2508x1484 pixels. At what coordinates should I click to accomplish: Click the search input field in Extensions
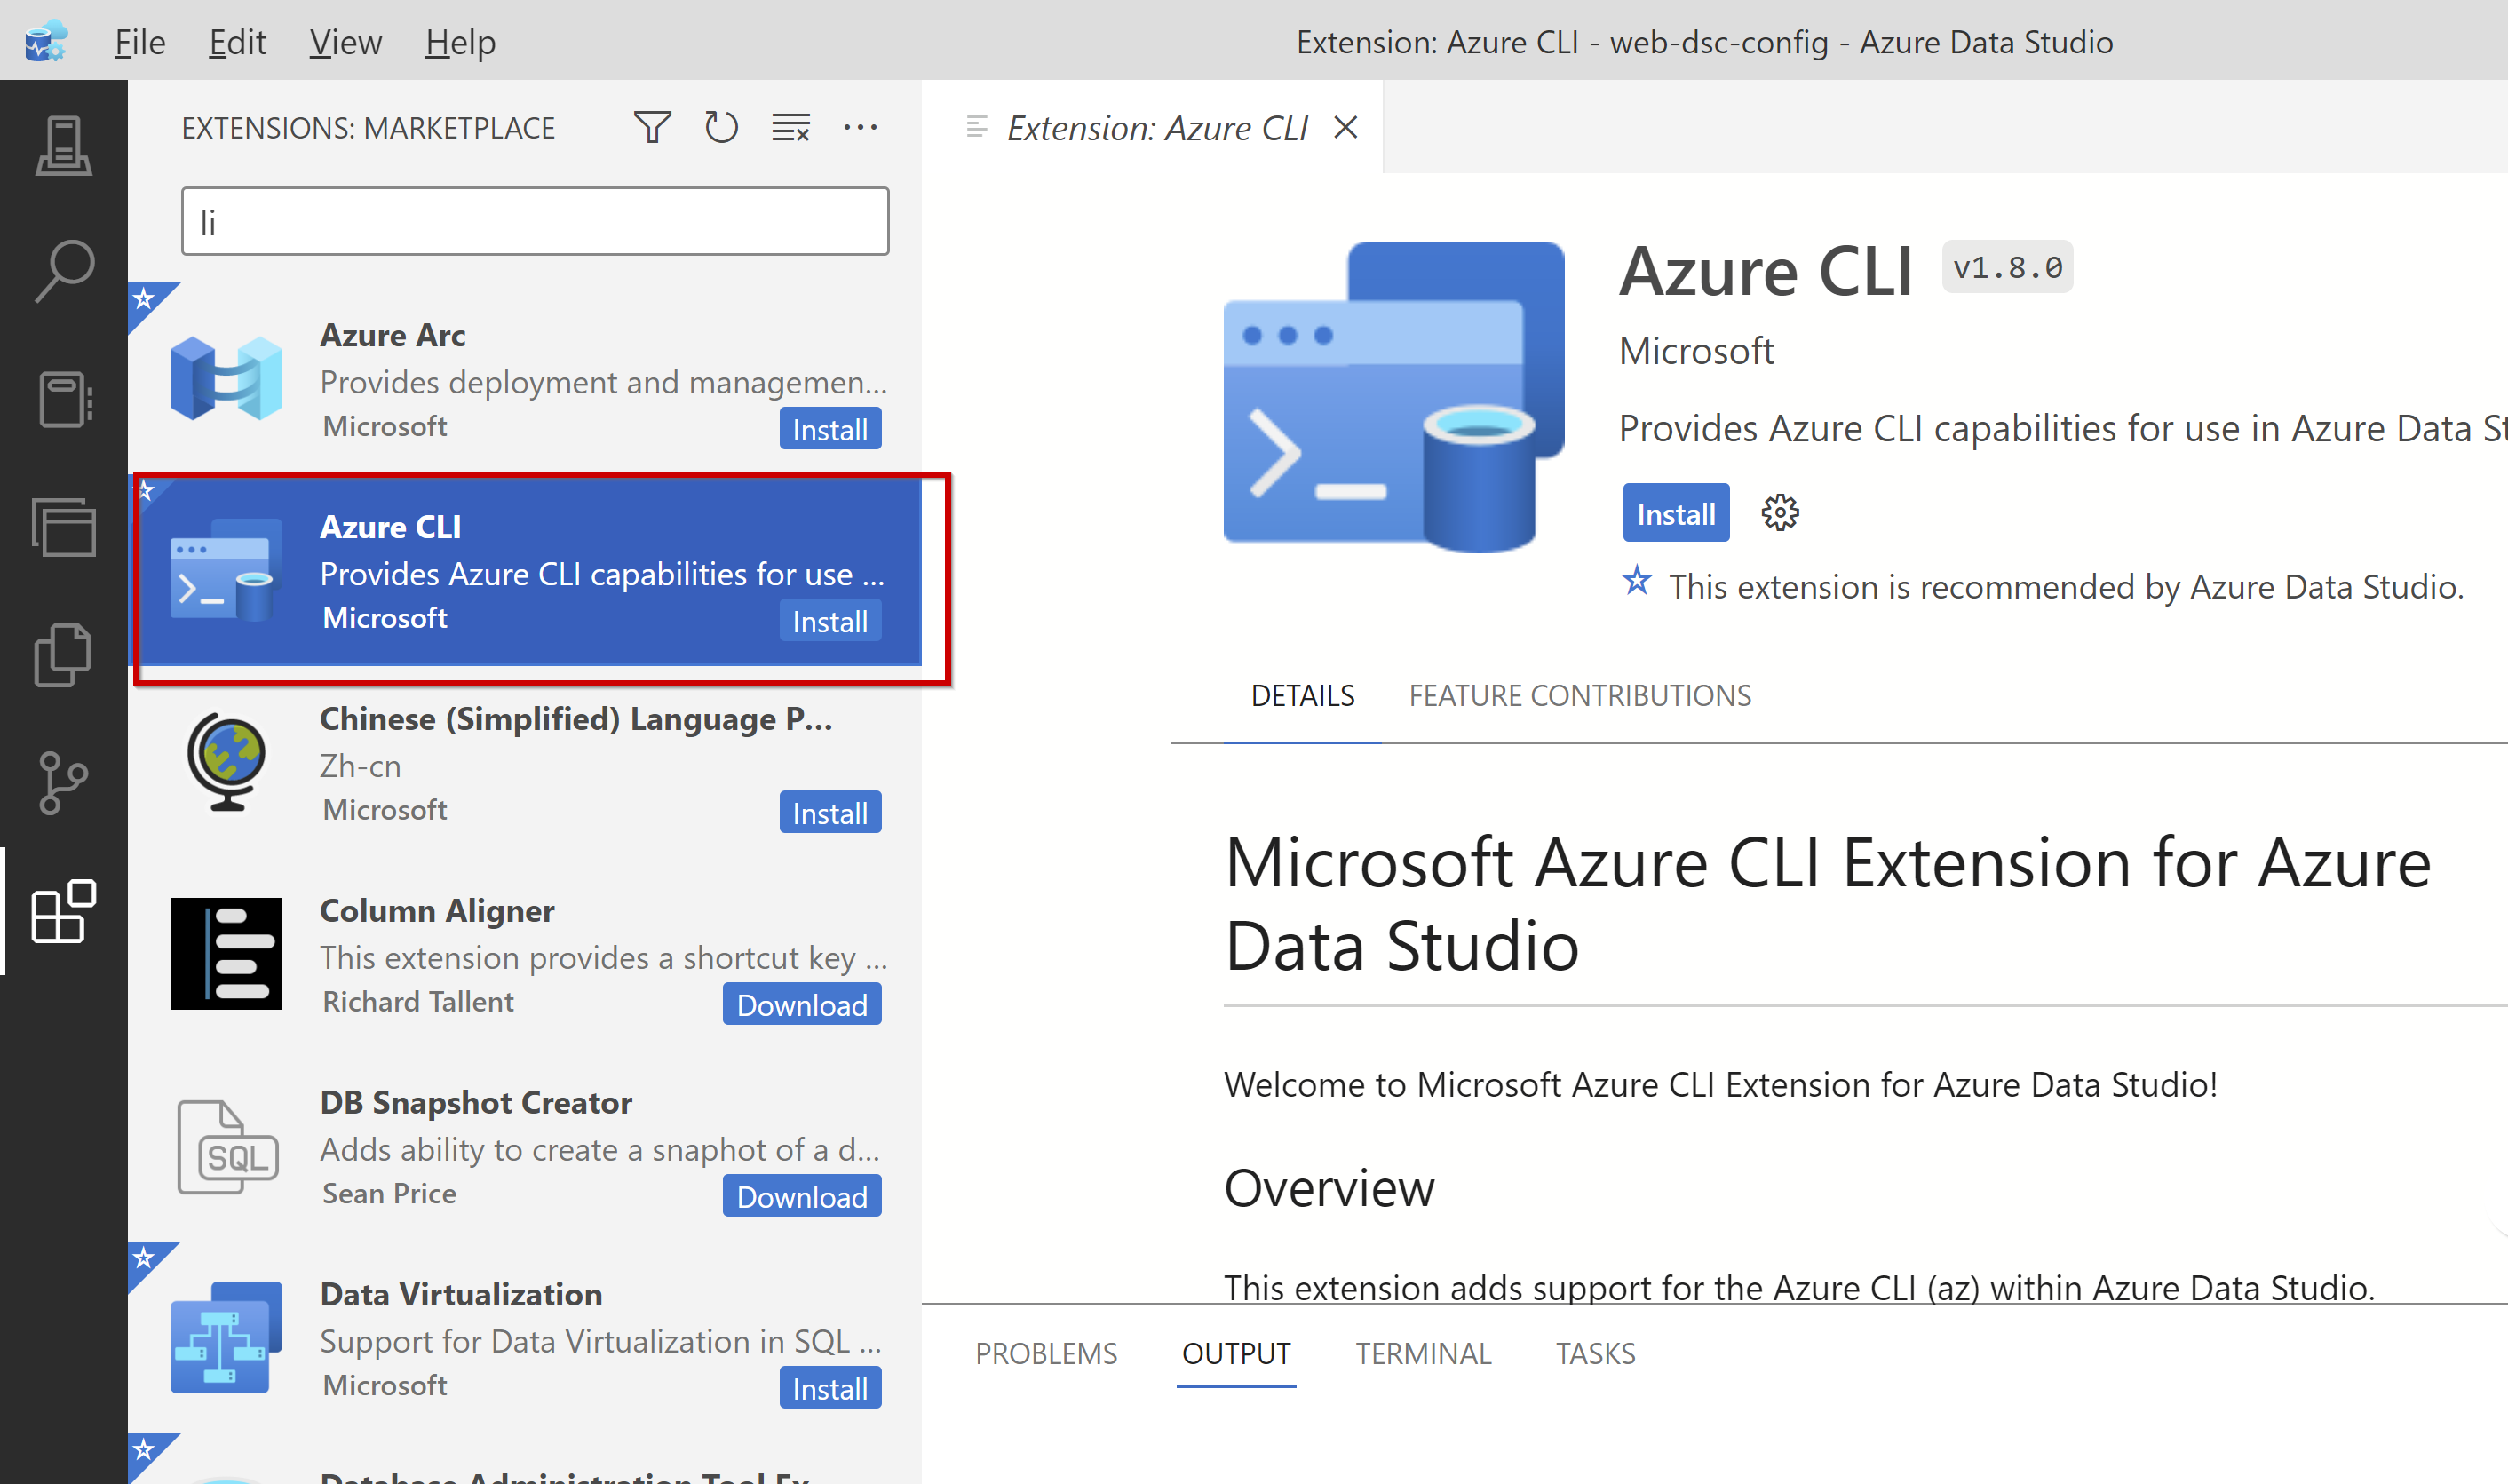click(x=532, y=219)
